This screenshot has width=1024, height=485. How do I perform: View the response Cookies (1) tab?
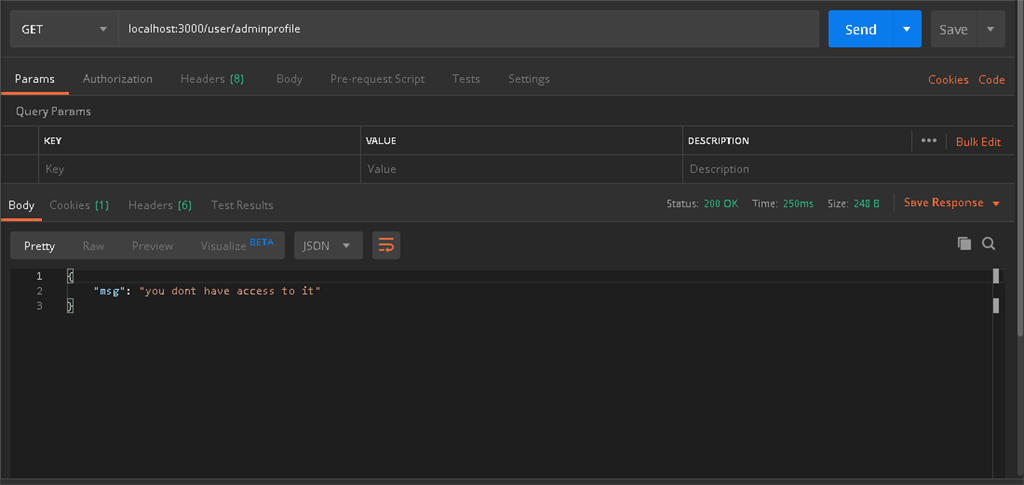pyautogui.click(x=79, y=205)
